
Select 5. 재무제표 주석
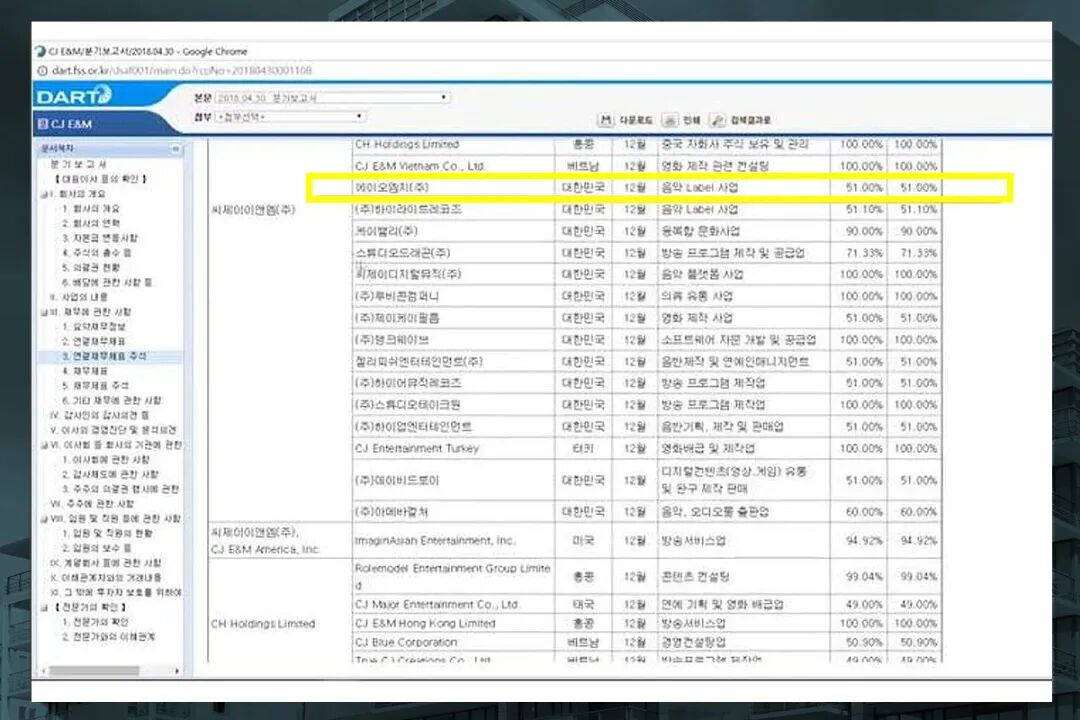tap(94, 386)
